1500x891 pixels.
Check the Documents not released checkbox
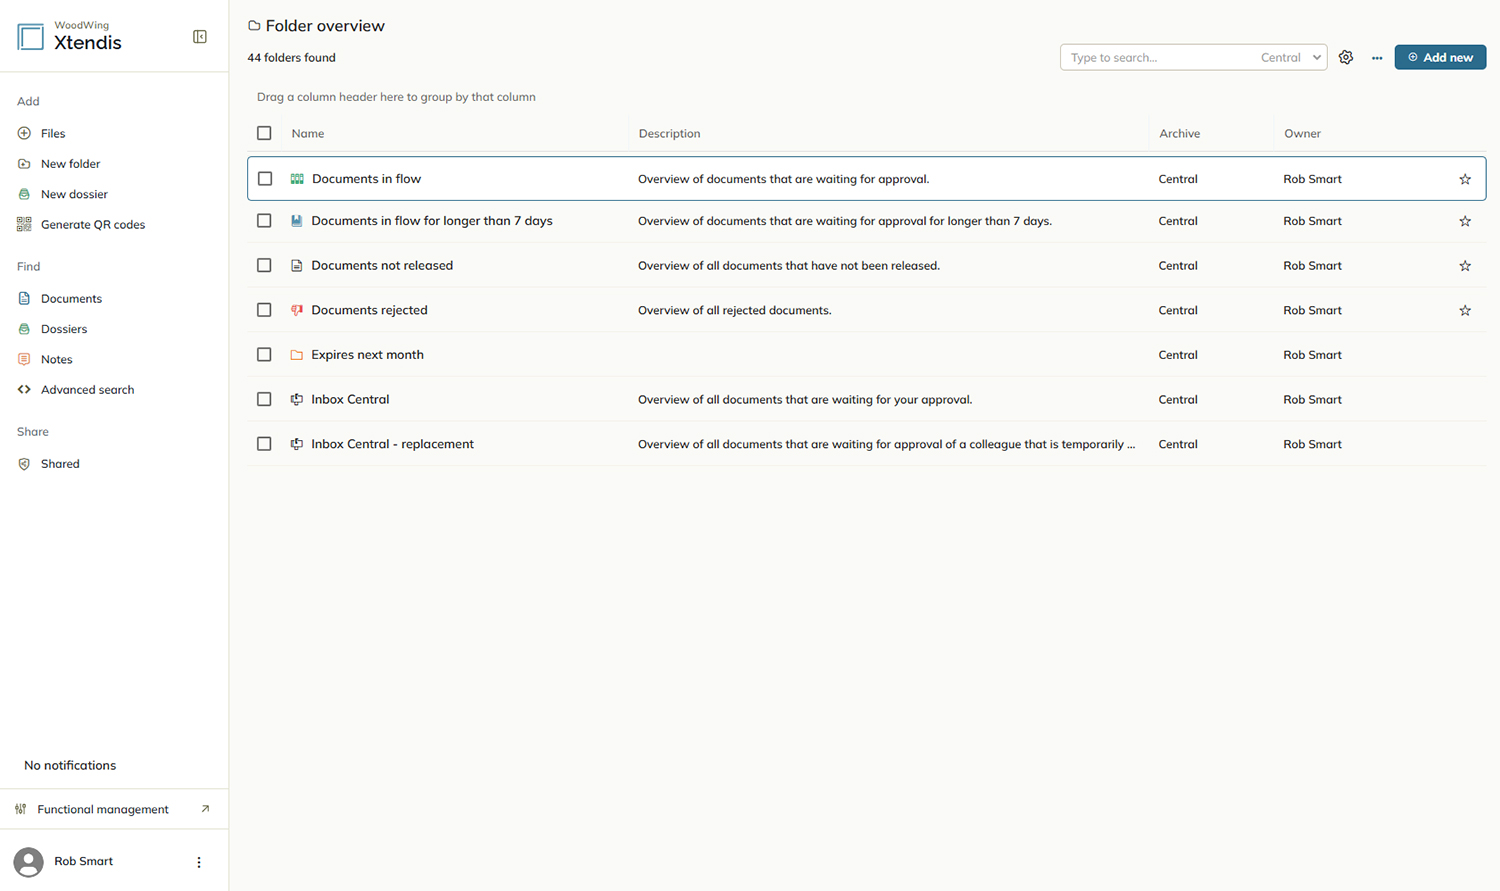click(x=264, y=265)
